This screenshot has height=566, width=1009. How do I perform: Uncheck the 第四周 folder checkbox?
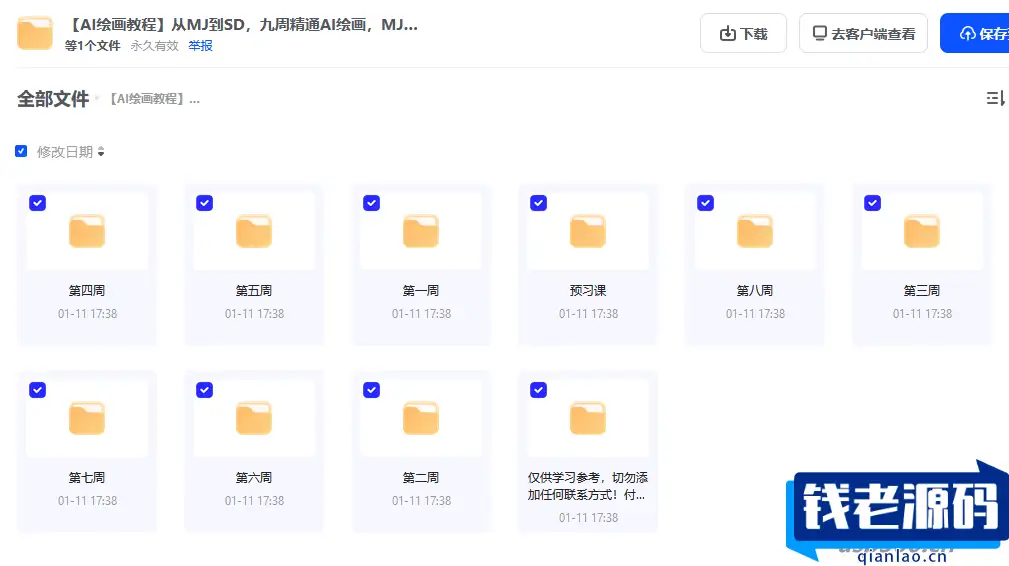(37, 203)
